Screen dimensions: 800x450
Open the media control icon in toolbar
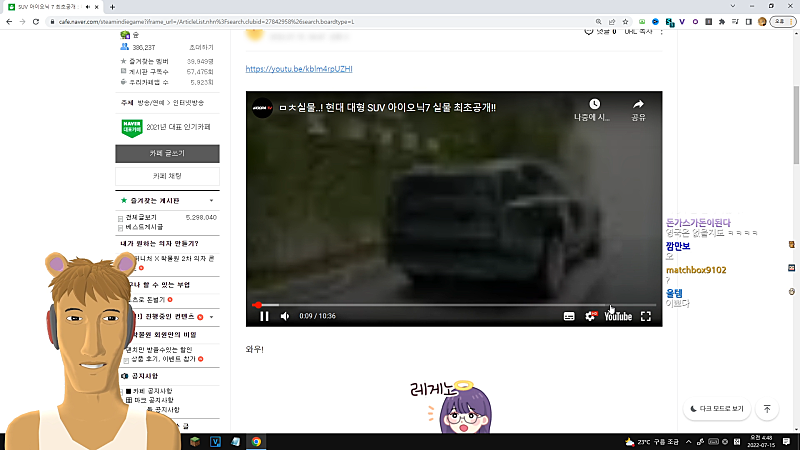(x=735, y=22)
